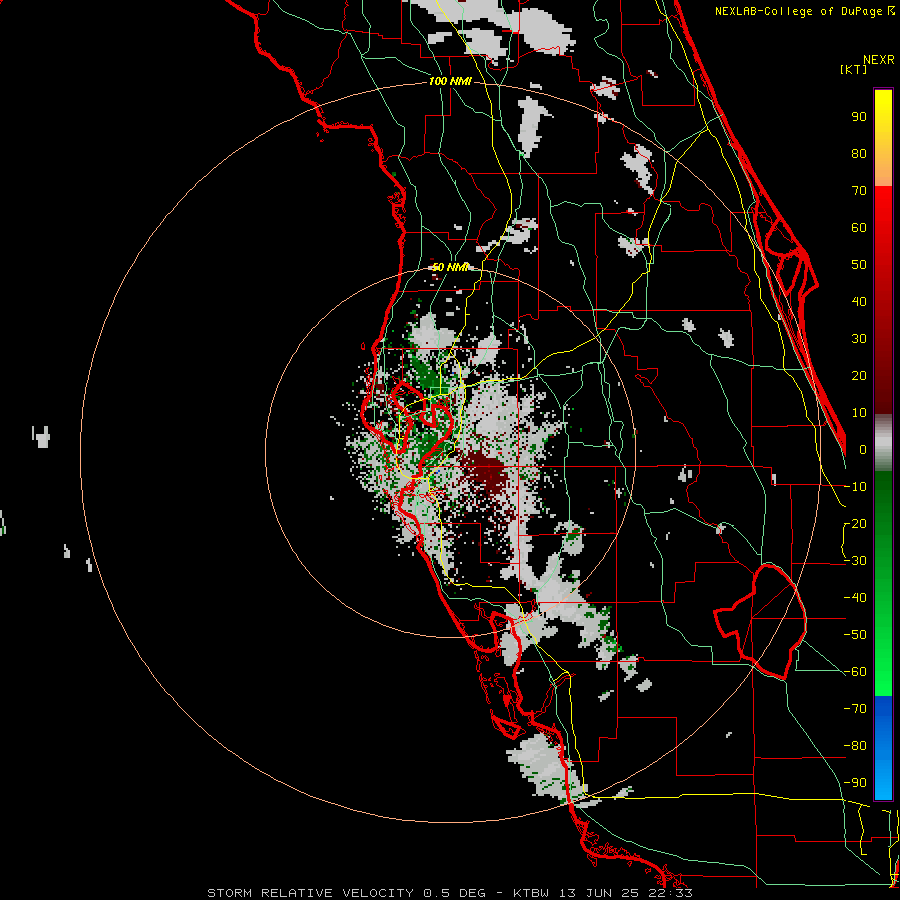The image size is (900, 900).
Task: Click the "40" value on the velocity scale
Action: (859, 301)
